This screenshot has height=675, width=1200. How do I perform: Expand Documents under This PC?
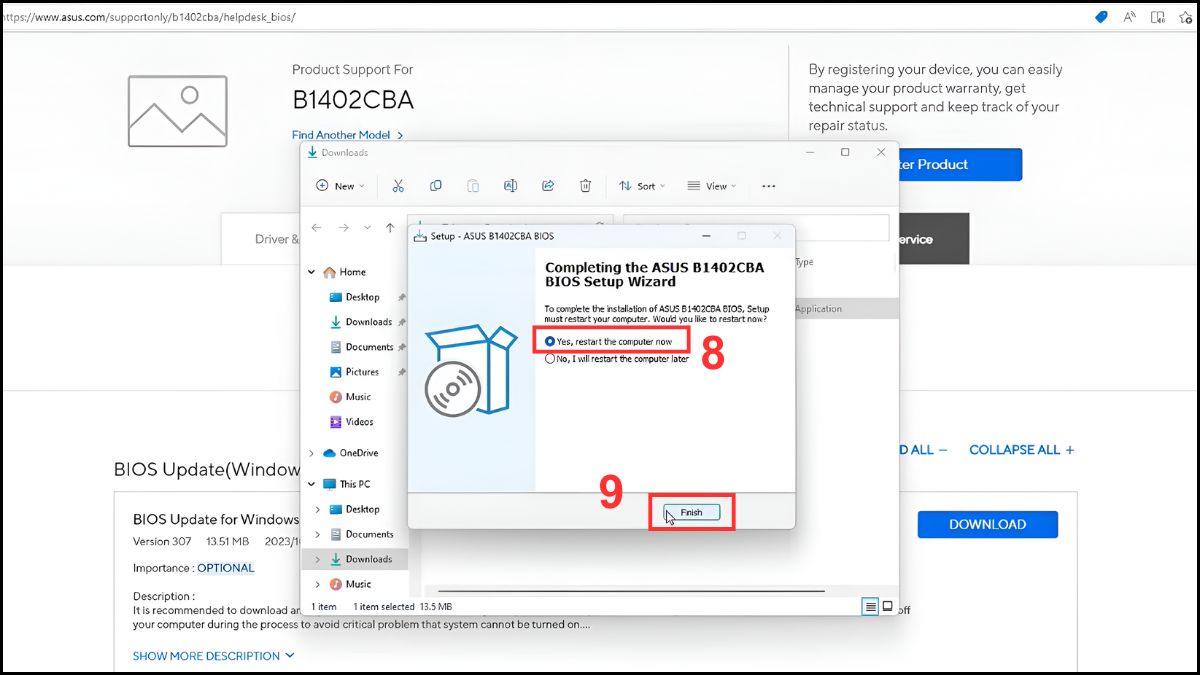pos(319,534)
